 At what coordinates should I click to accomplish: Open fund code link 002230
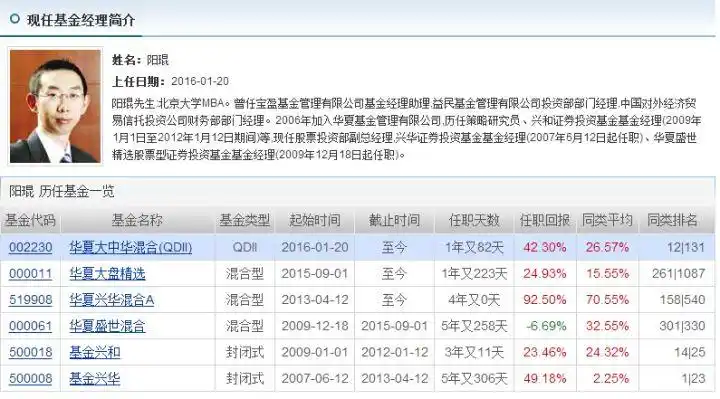(x=30, y=247)
